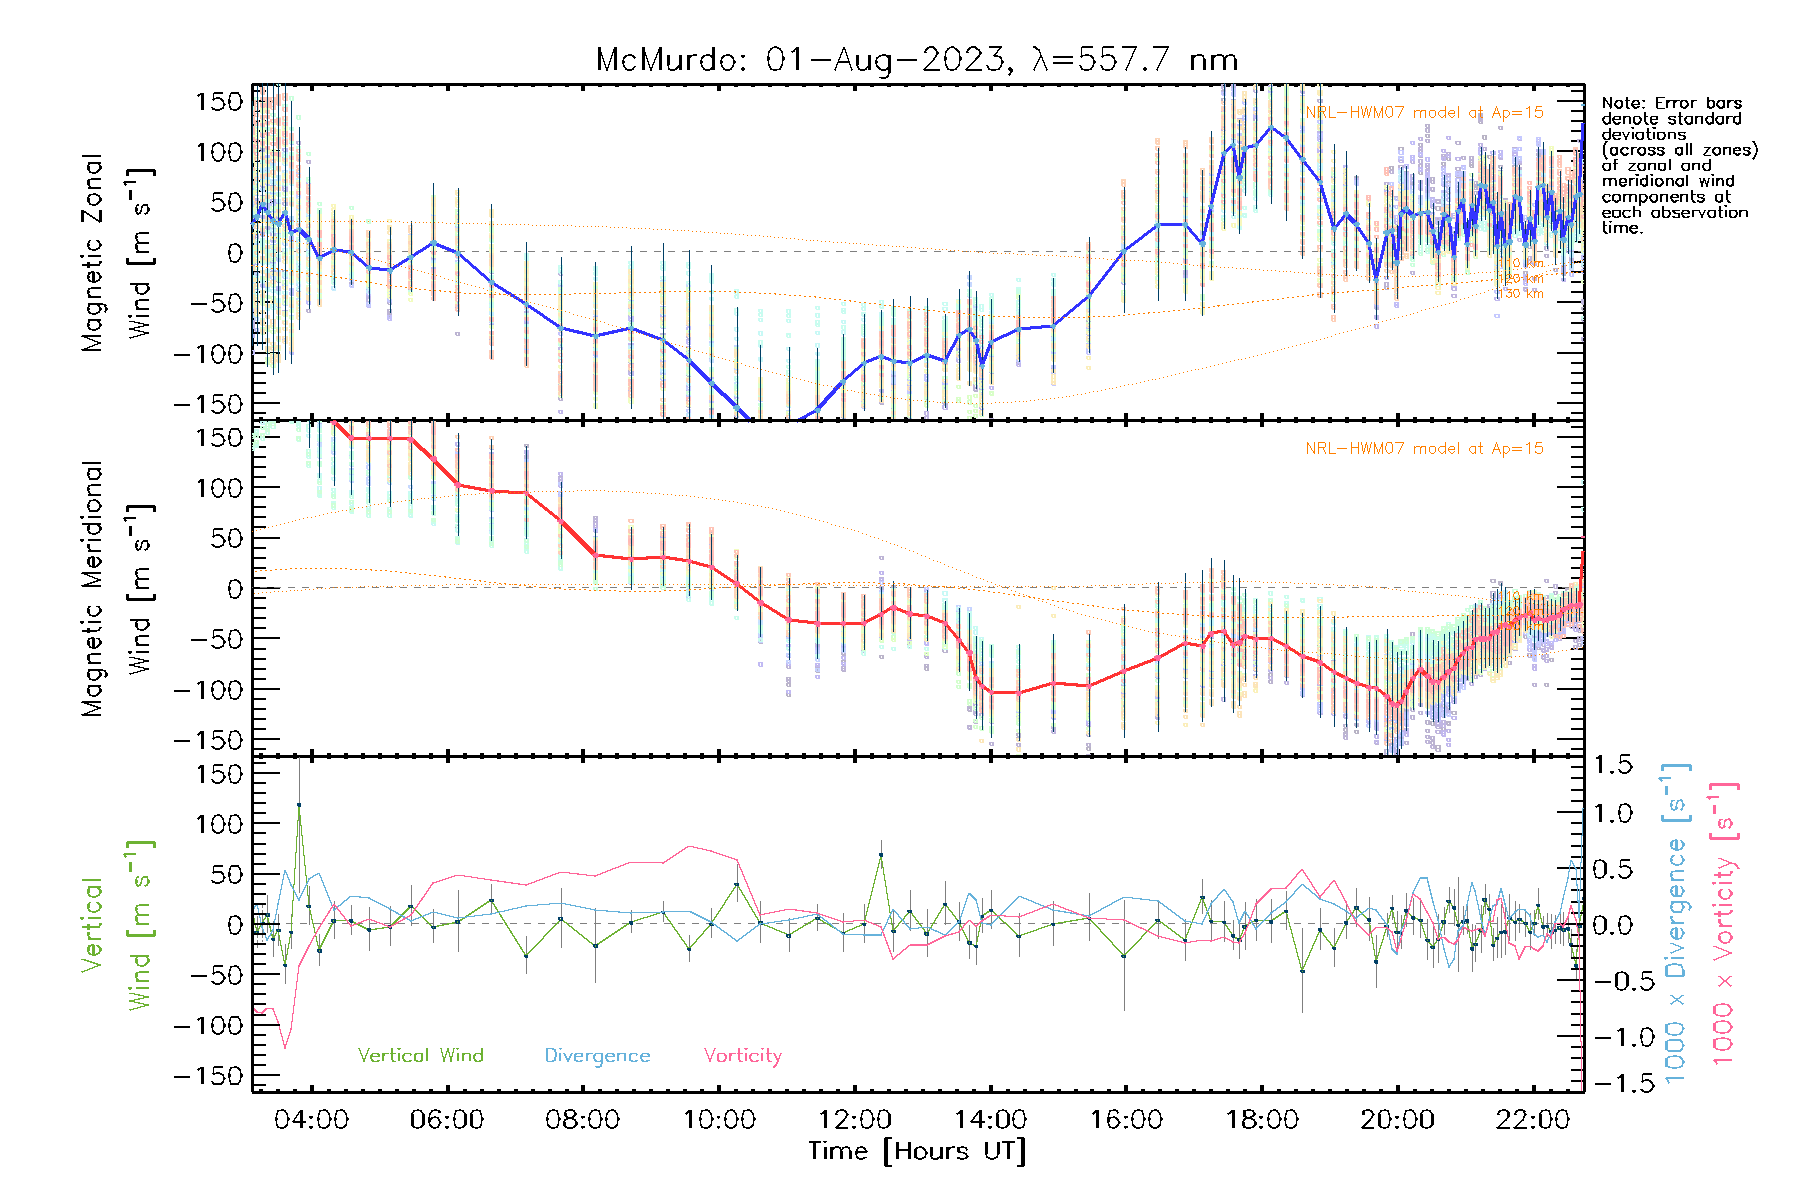Click the pink Vorticity legend label
1800x1200 pixels.
(742, 1055)
